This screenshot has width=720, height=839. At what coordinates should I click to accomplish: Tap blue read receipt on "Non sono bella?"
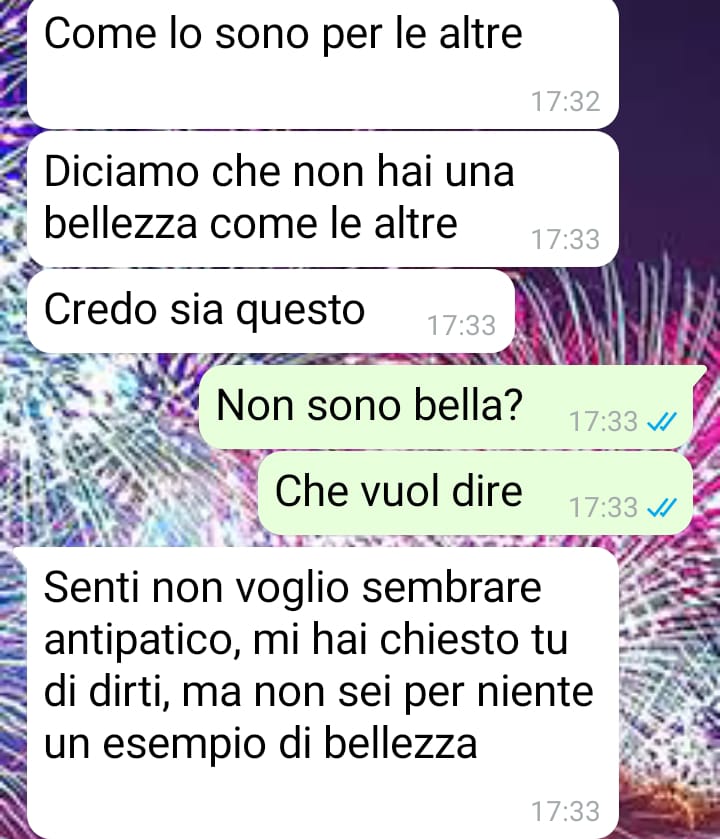click(662, 422)
